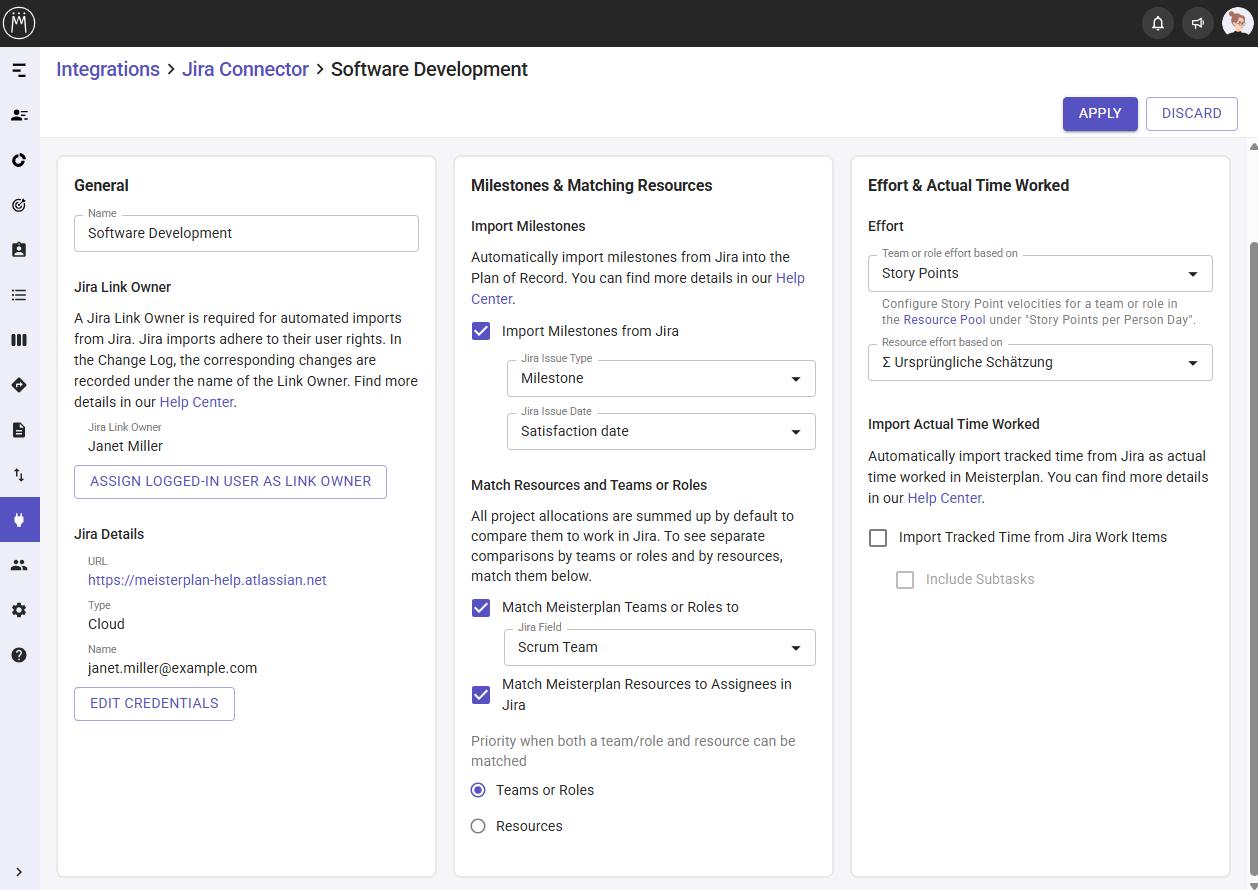Open the document reports sidebar icon

(x=19, y=430)
